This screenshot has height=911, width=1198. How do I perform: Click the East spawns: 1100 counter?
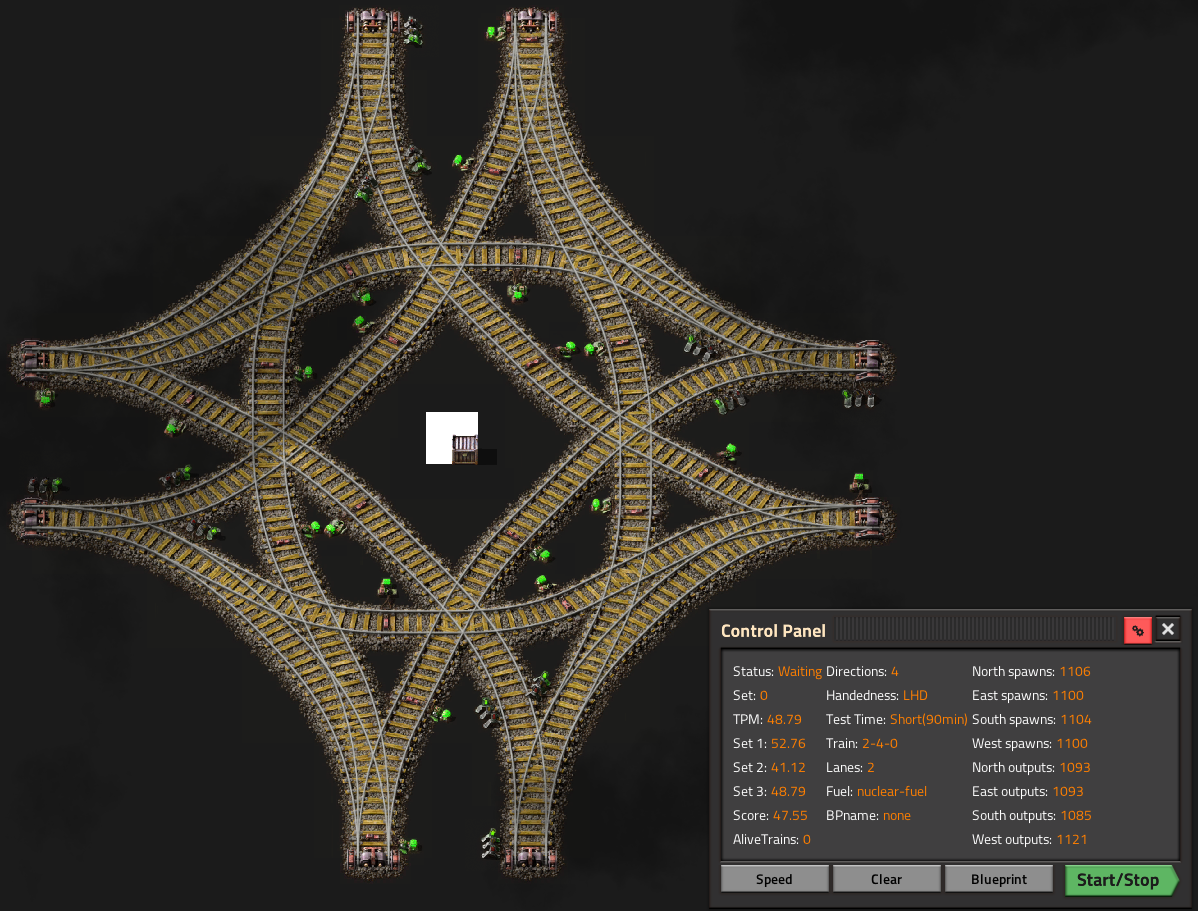tap(1028, 695)
